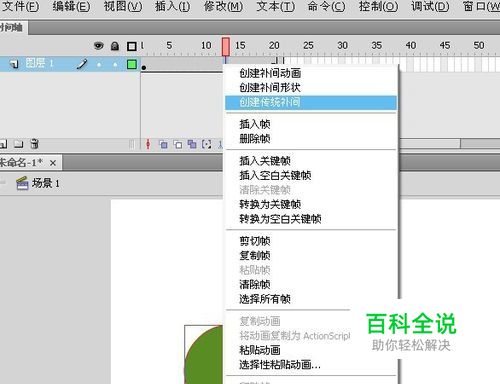This screenshot has width=500, height=384.
Task: Select the 图层 1 layer name
Action: [39, 63]
